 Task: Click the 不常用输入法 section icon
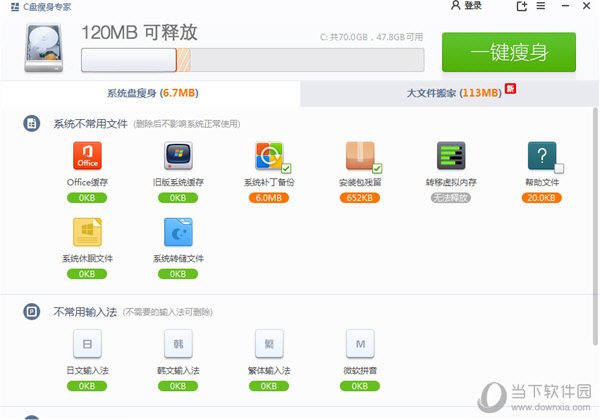click(x=32, y=311)
